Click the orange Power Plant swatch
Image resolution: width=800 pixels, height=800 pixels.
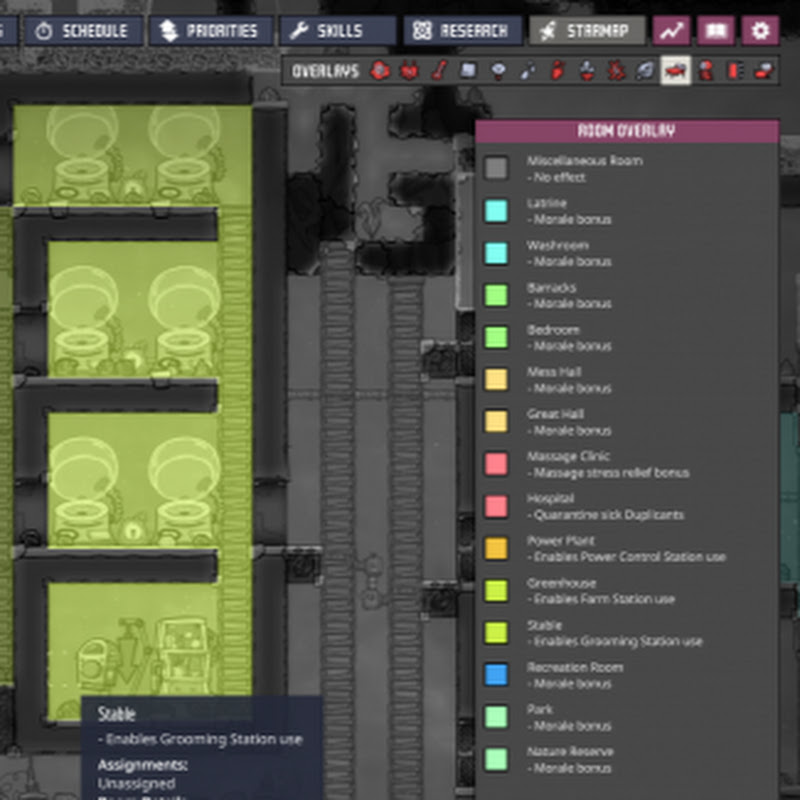(x=496, y=548)
